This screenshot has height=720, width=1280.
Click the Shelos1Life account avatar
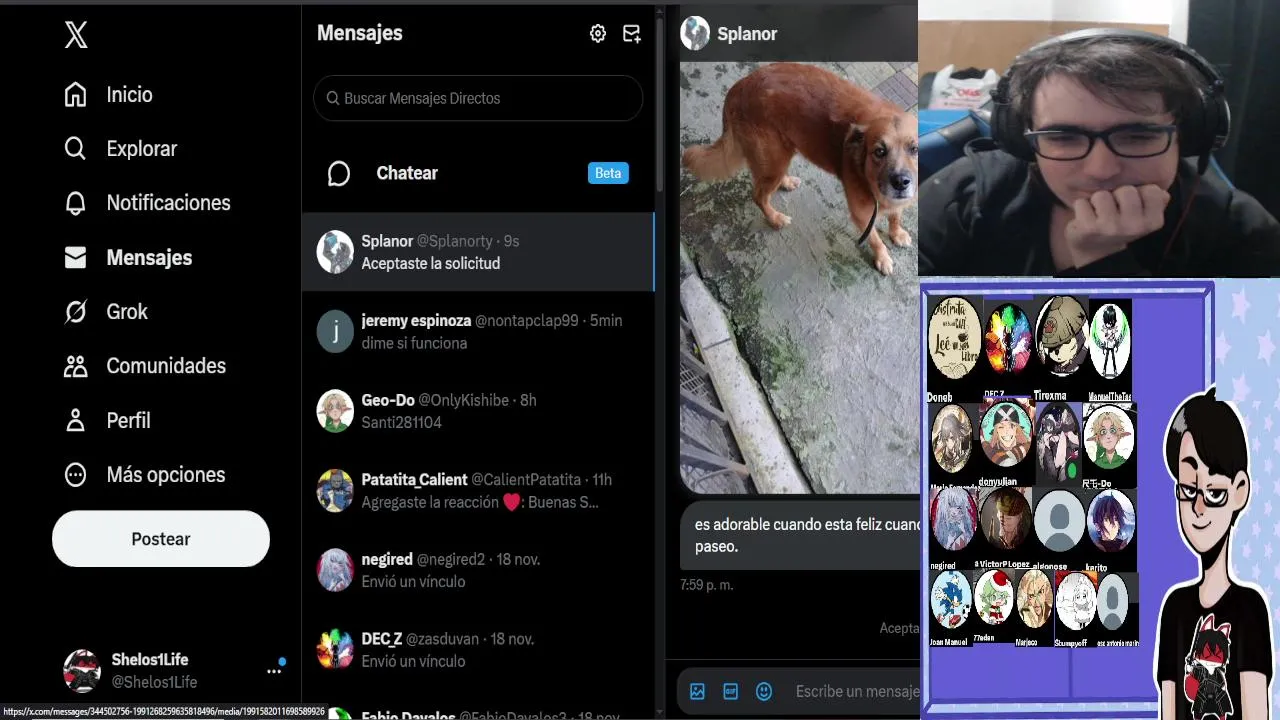tap(82, 671)
